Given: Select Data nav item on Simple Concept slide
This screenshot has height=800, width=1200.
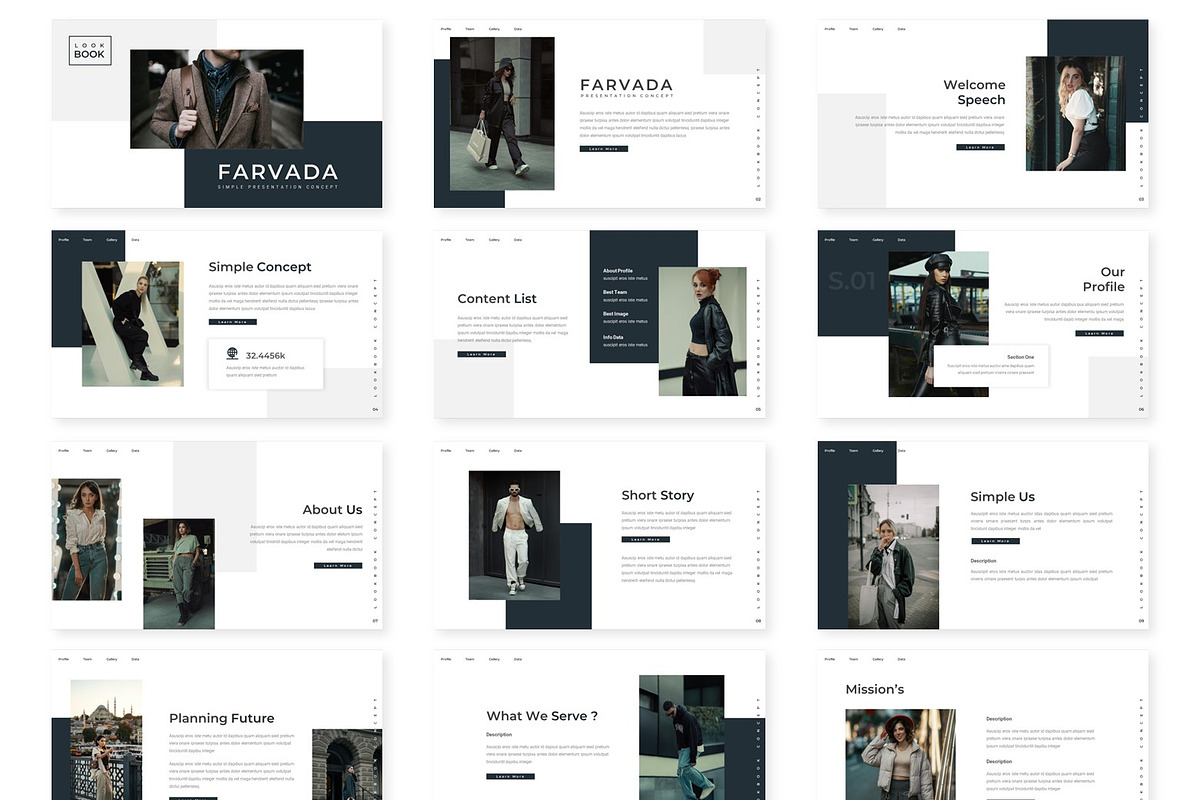Looking at the screenshot, I should coord(135,240).
